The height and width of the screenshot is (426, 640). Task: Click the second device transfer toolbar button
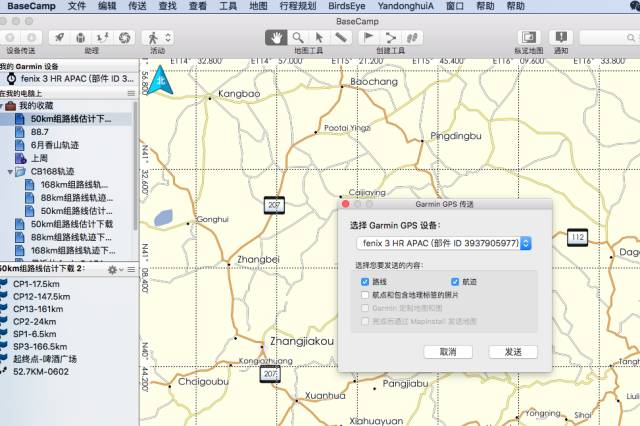click(x=31, y=38)
